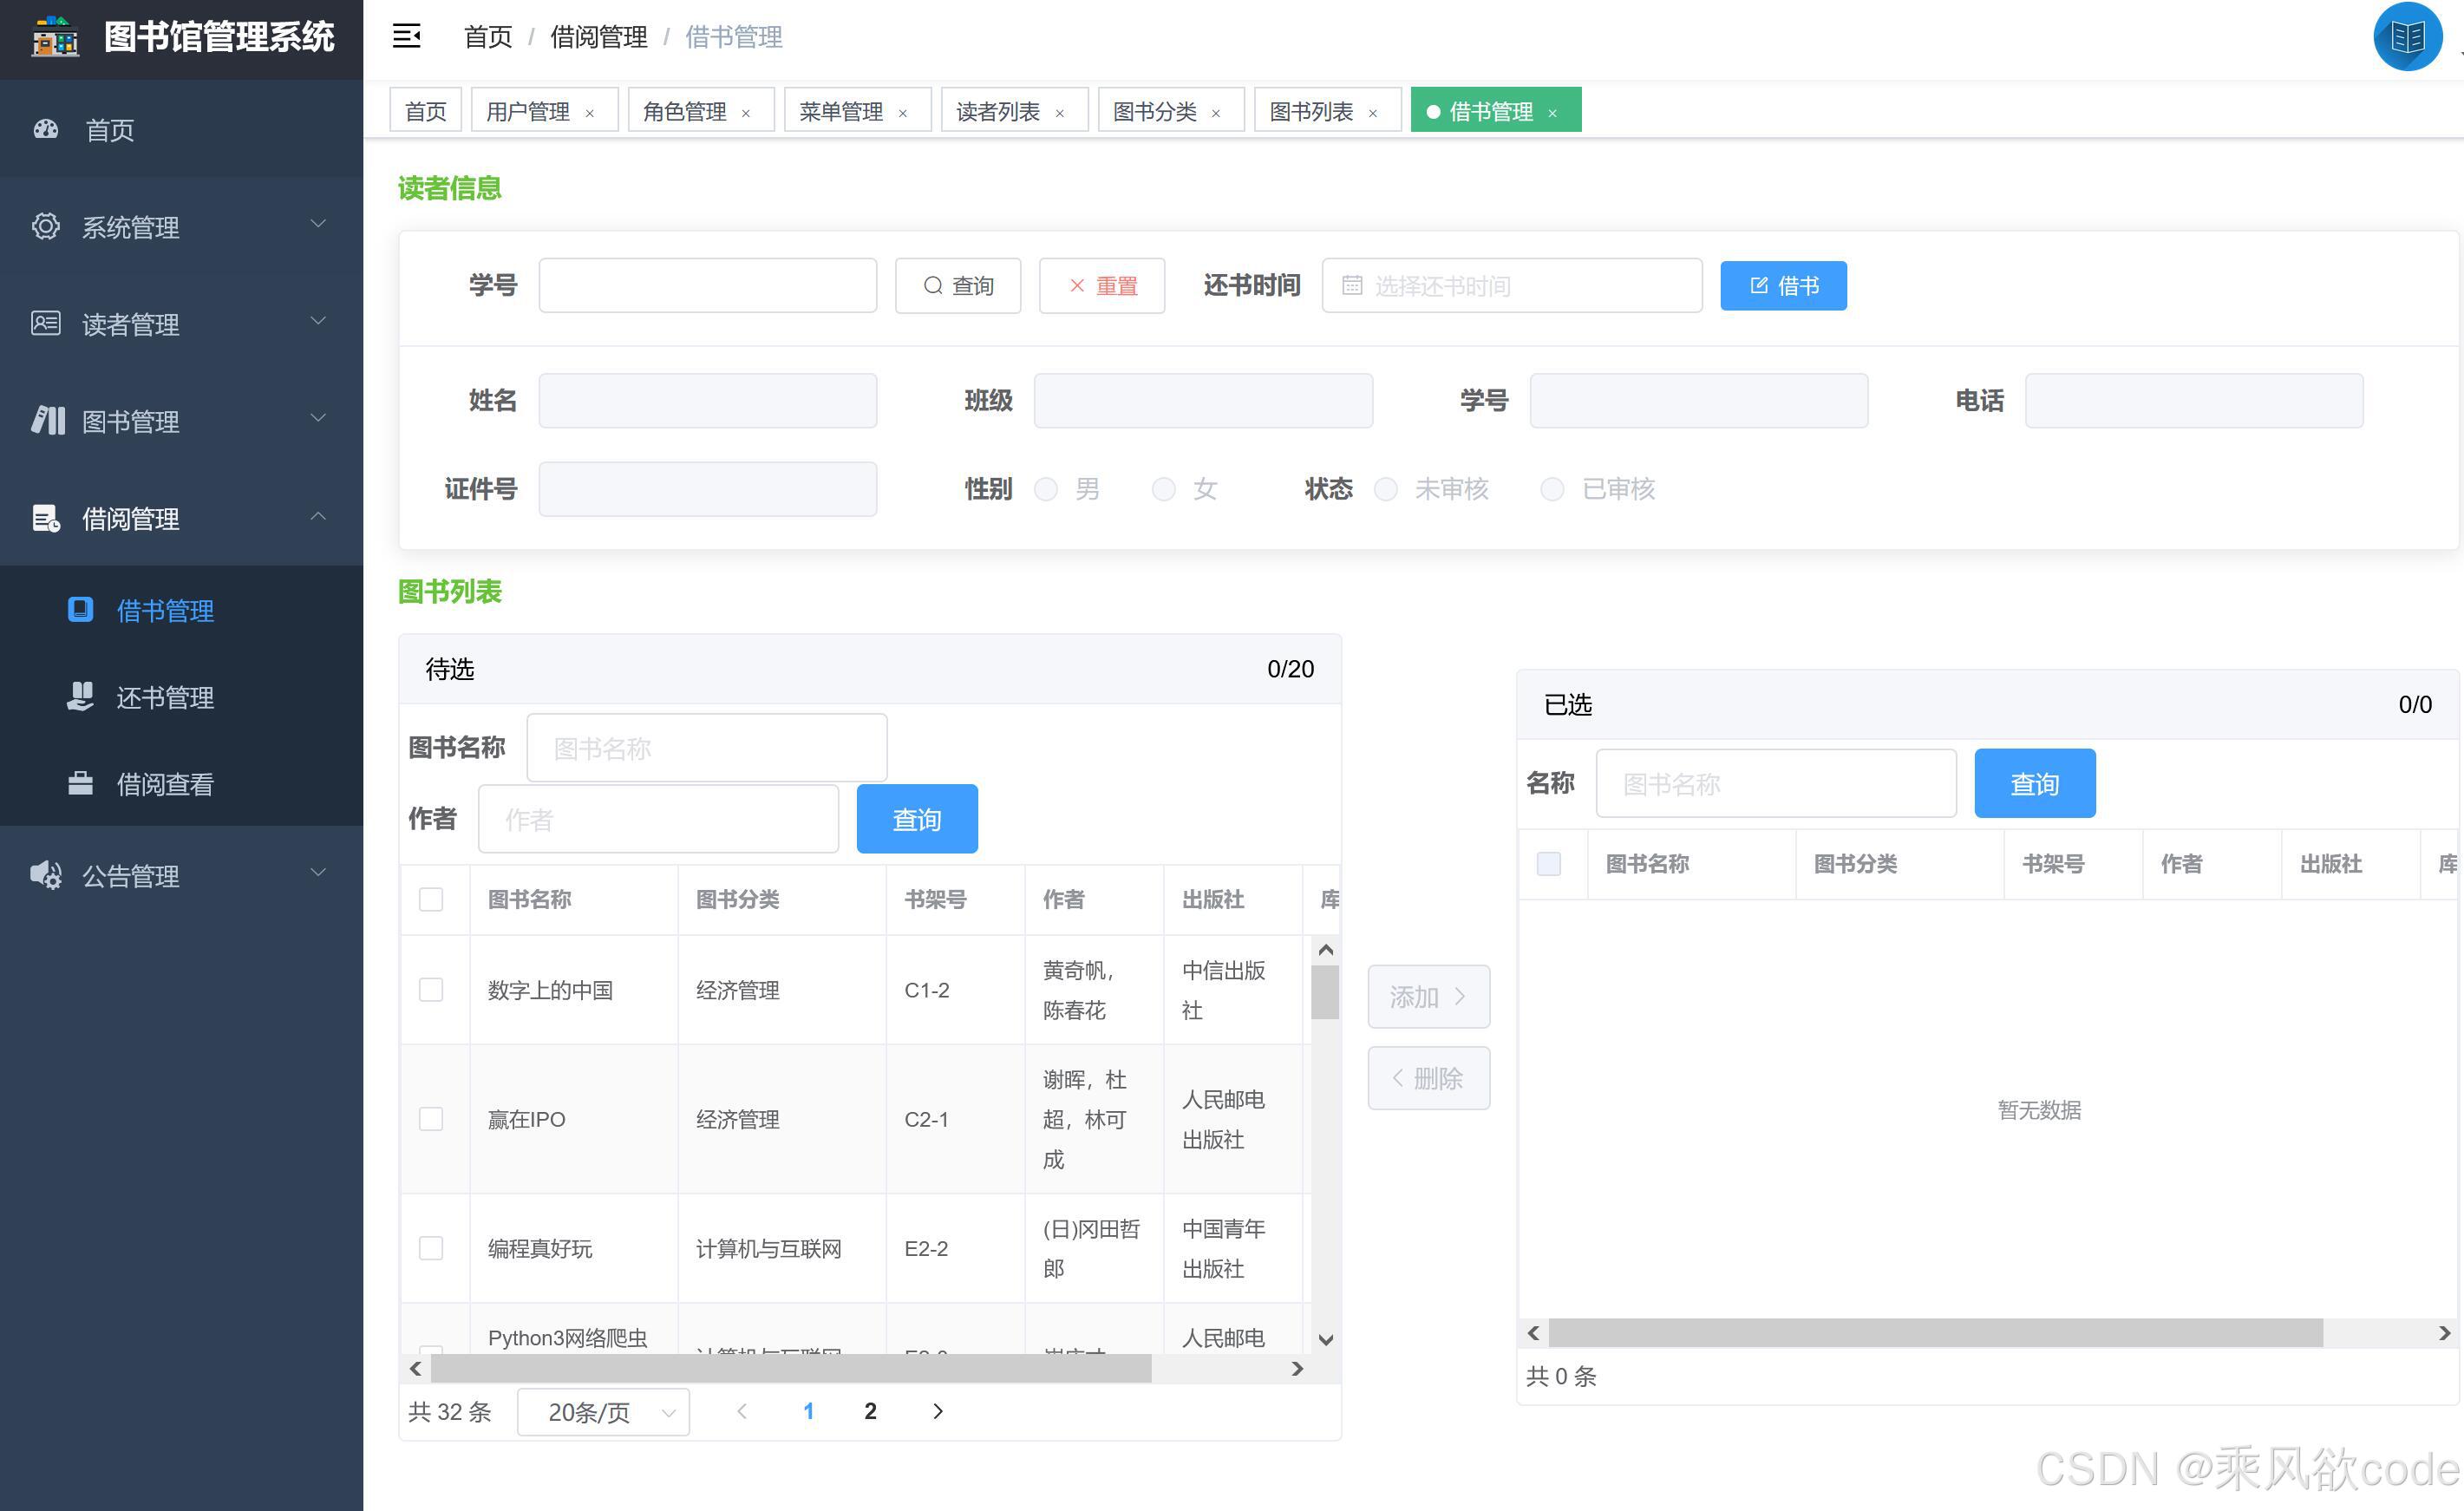Collapse the sidebar using the hamburger icon

[x=406, y=36]
